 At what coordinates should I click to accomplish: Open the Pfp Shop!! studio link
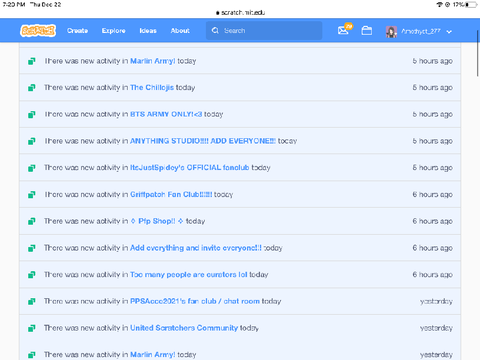[x=157, y=221]
